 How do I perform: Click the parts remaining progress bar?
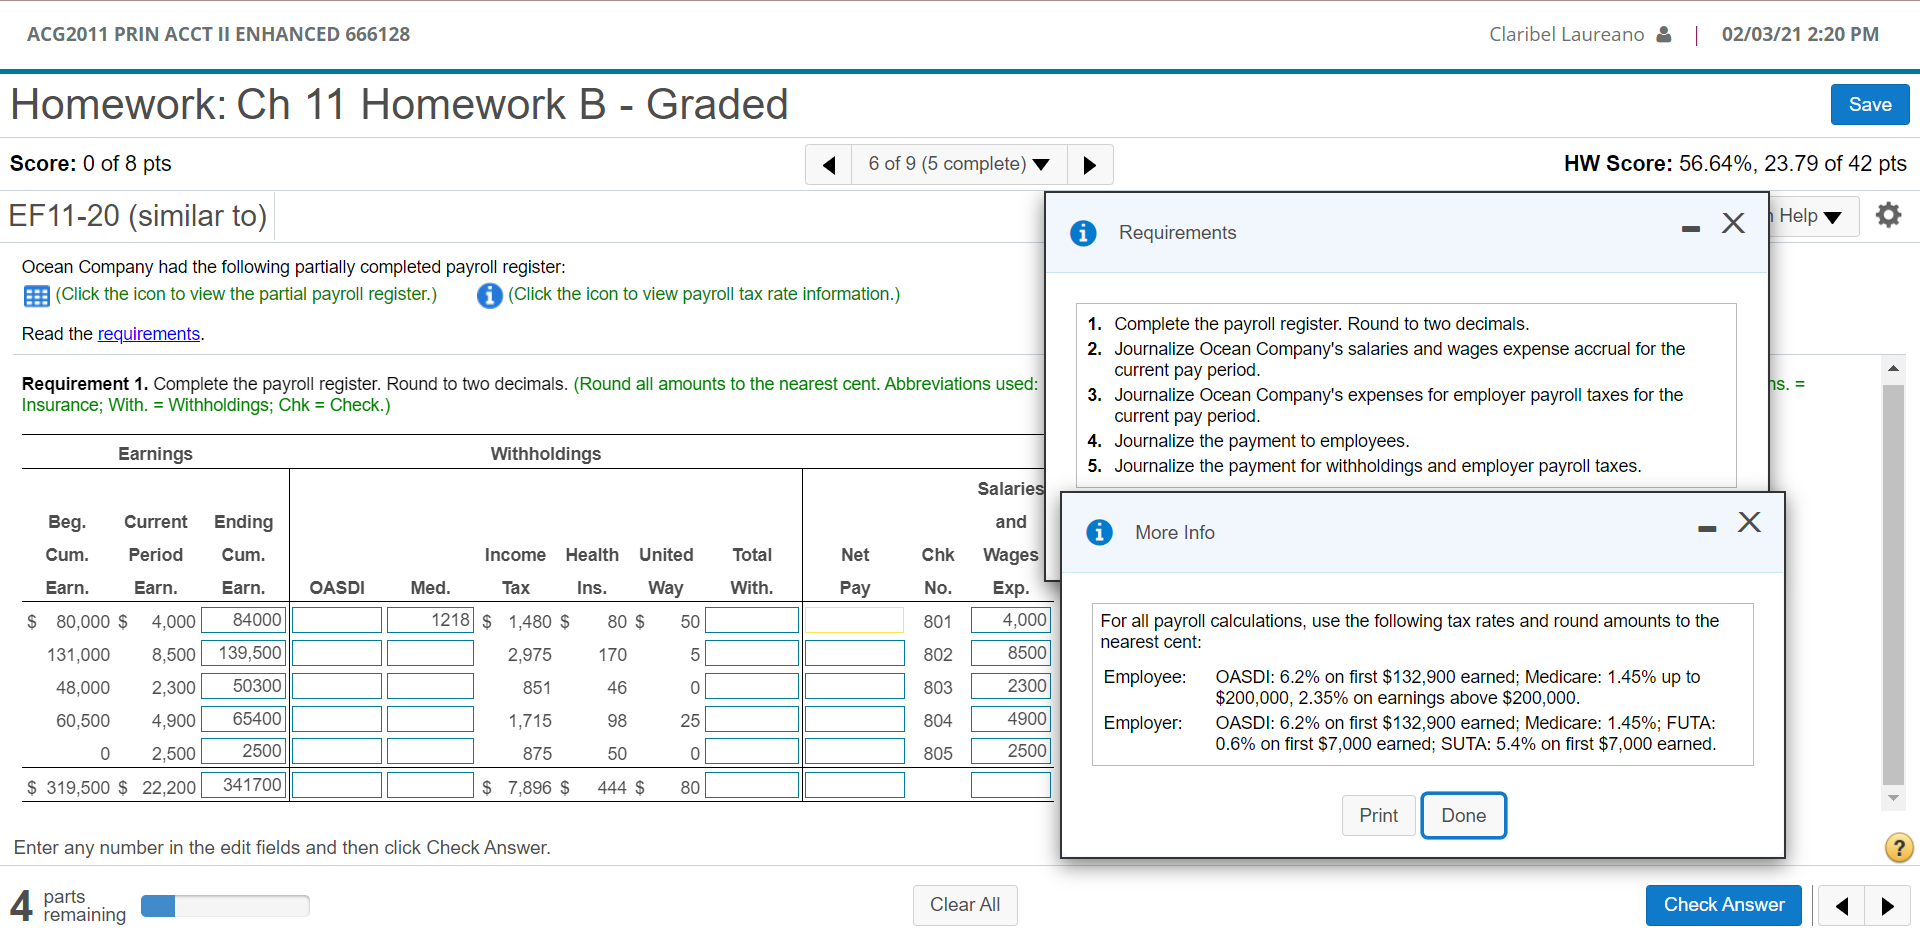(225, 906)
